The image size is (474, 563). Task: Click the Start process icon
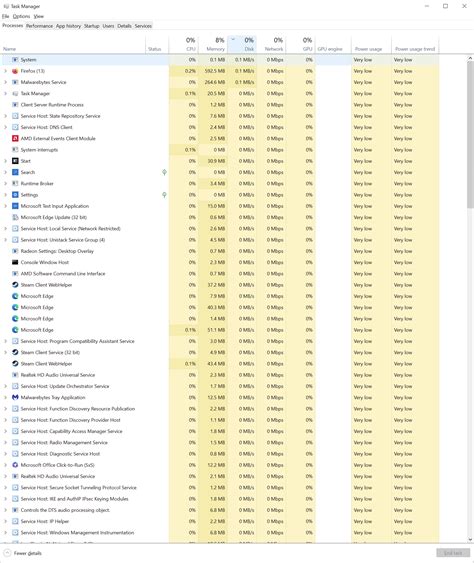pyautogui.click(x=15, y=161)
